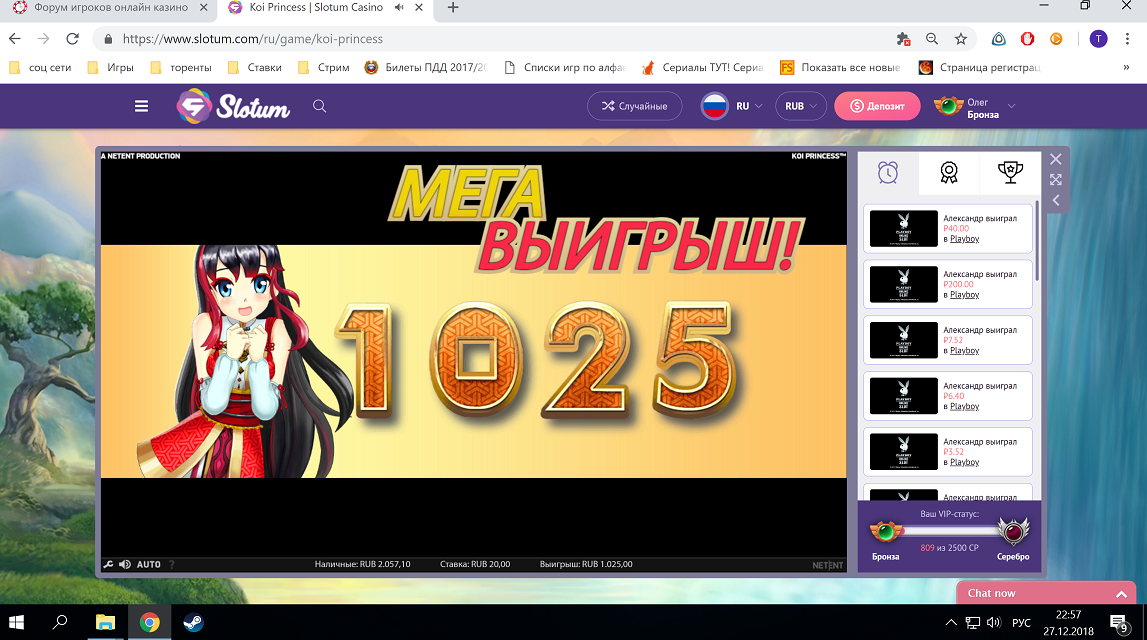Close the Koi Princess tab
This screenshot has width=1147, height=640.
(418, 7)
